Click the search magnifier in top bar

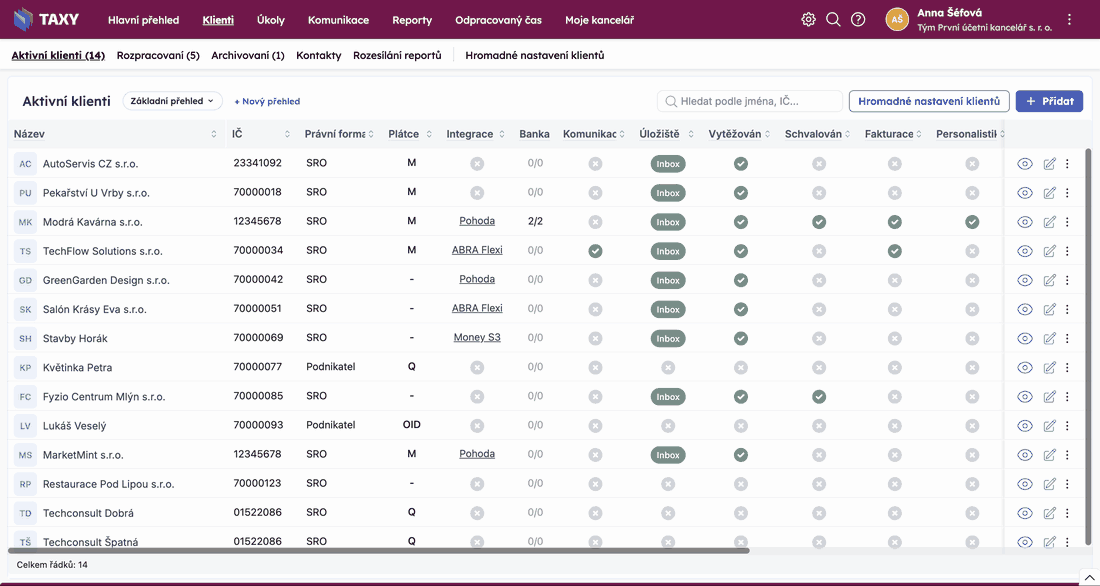833,20
